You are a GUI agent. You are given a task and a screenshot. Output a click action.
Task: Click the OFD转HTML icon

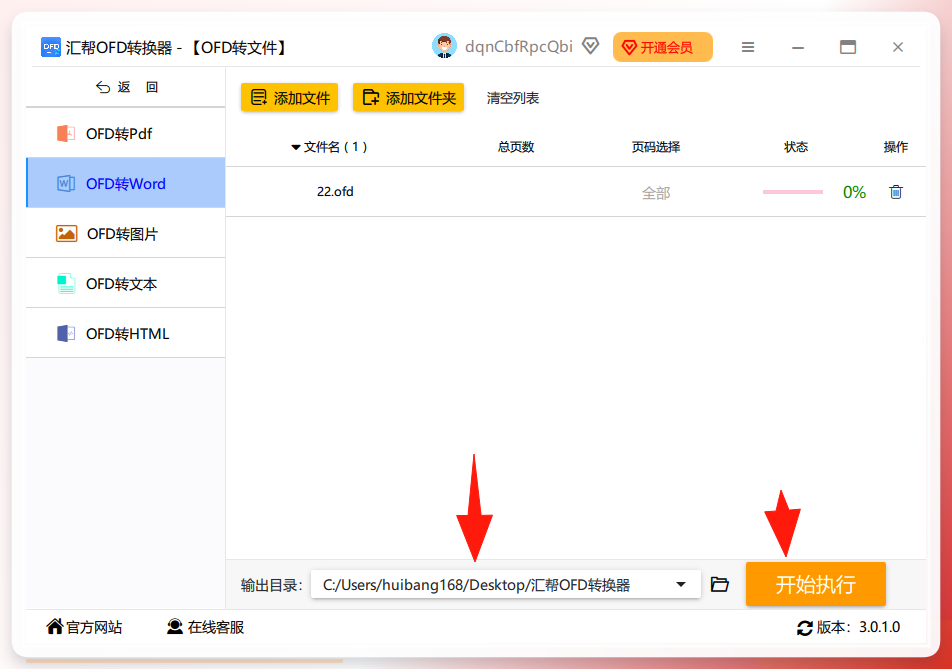coord(66,333)
